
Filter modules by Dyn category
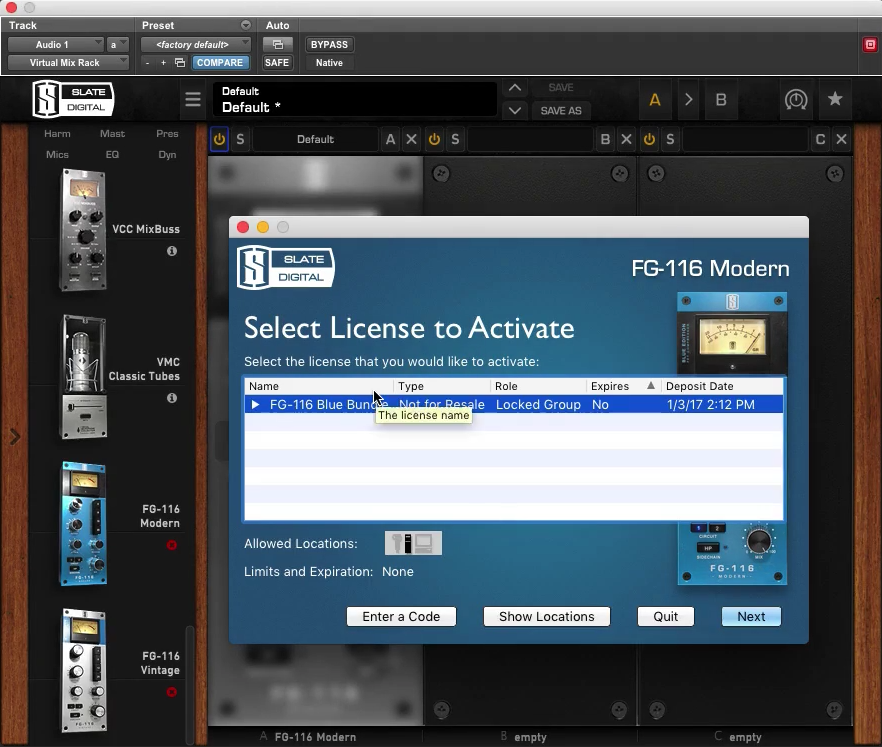(167, 154)
